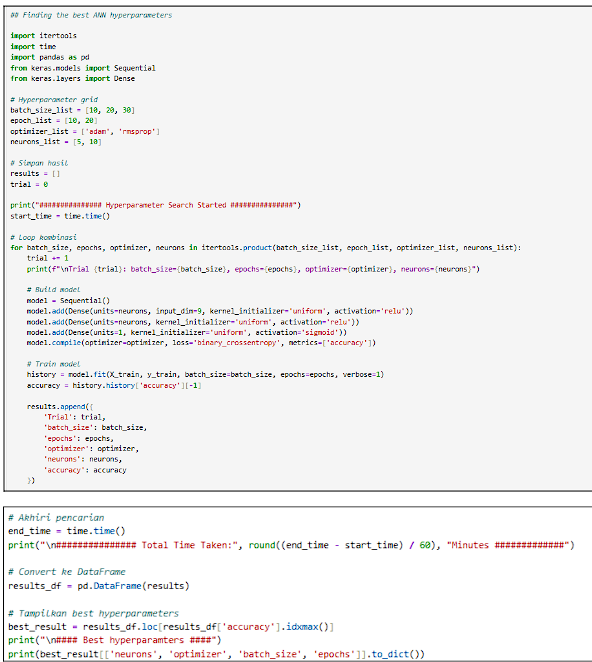The image size is (592, 662).
Task: Click the 'results = []' line
Action: point(35,174)
